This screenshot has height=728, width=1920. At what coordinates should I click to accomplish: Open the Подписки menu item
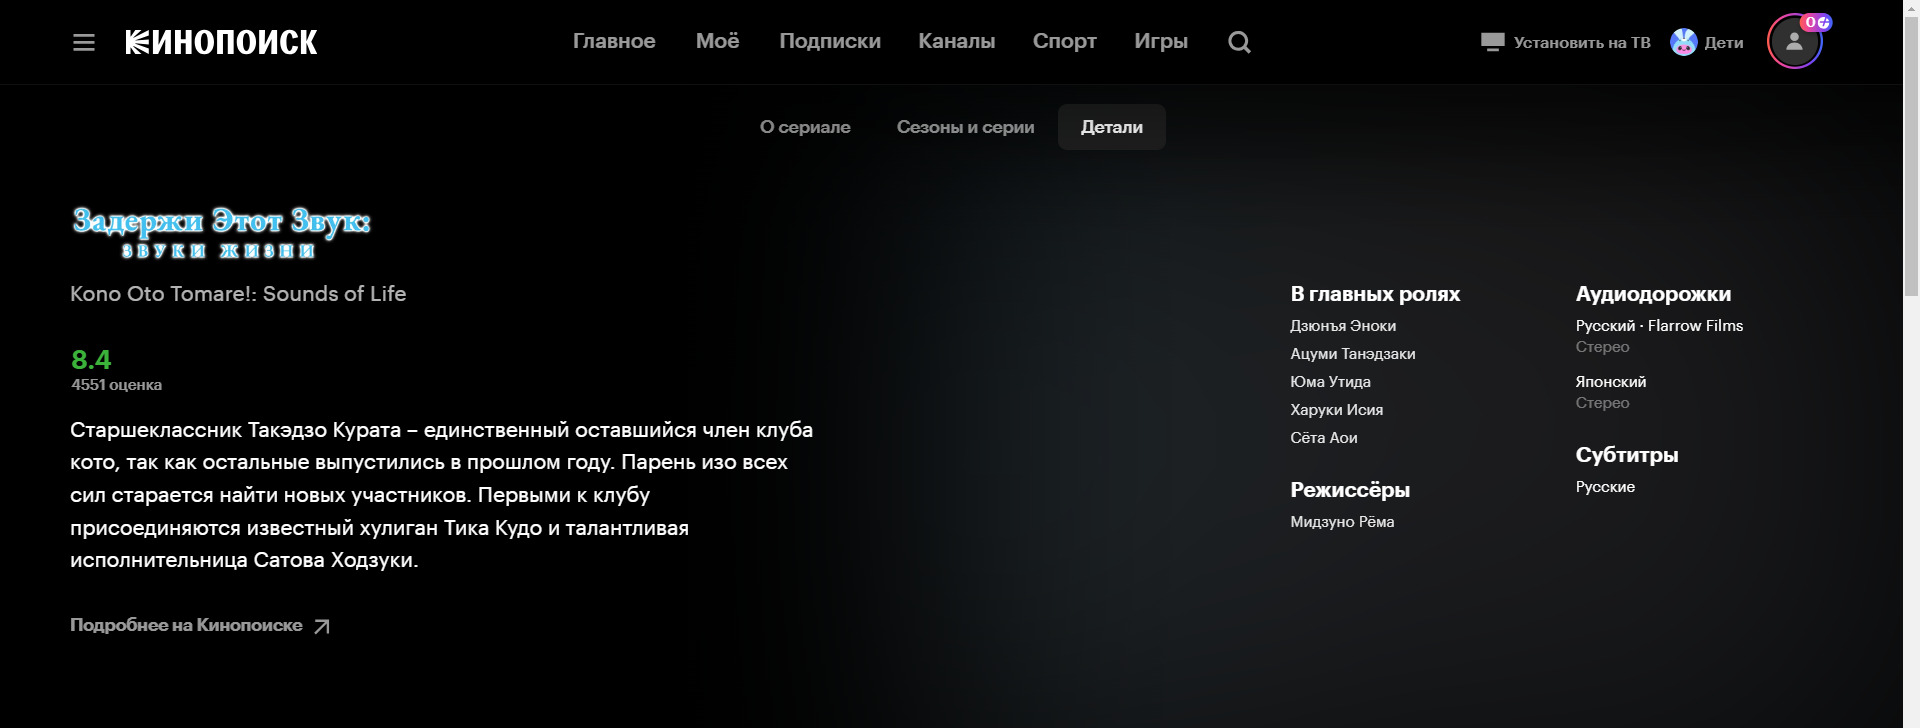pos(829,42)
